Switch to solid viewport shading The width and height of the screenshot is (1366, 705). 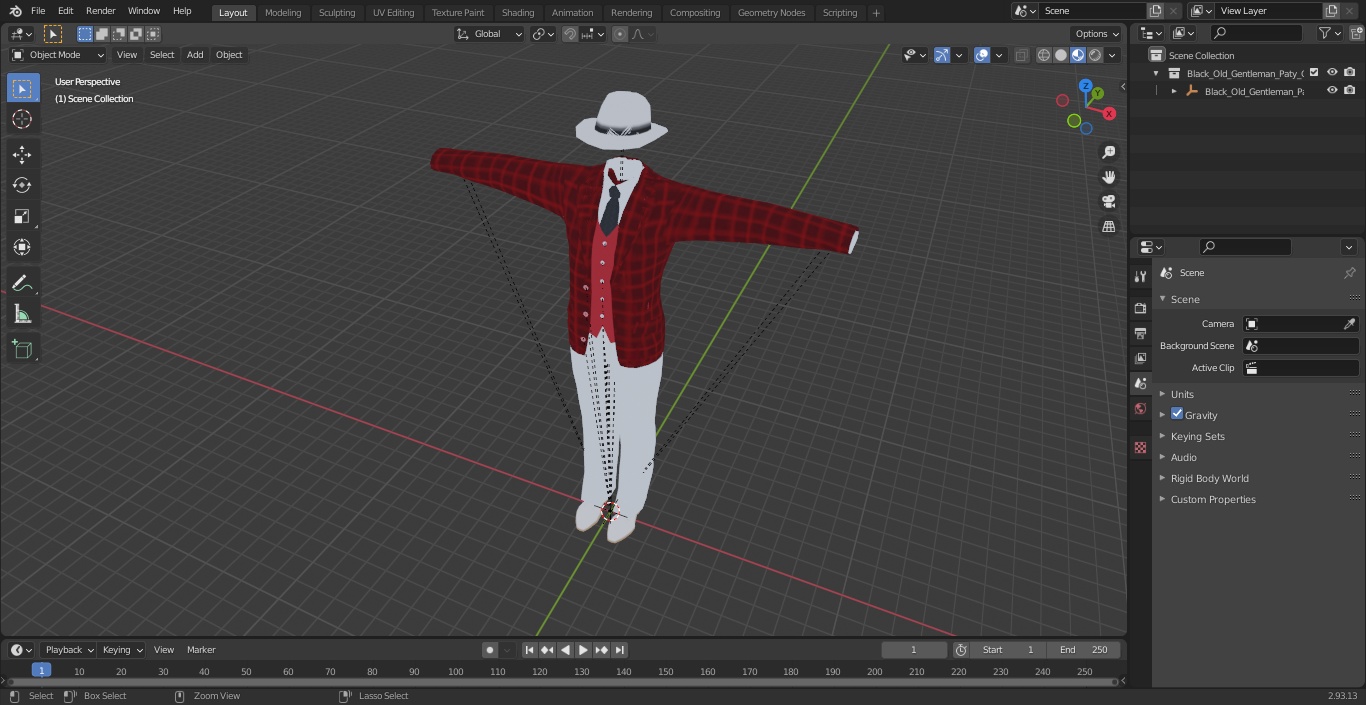[1061, 55]
